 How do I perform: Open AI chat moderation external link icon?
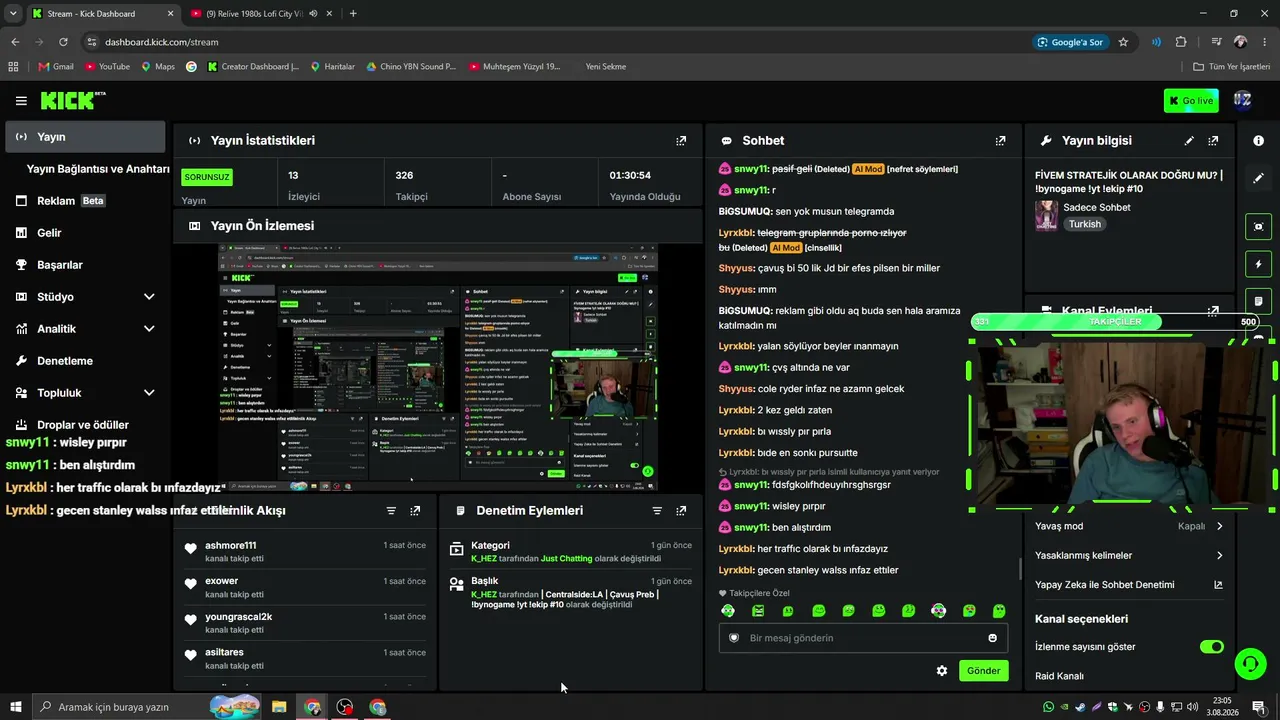(1218, 585)
